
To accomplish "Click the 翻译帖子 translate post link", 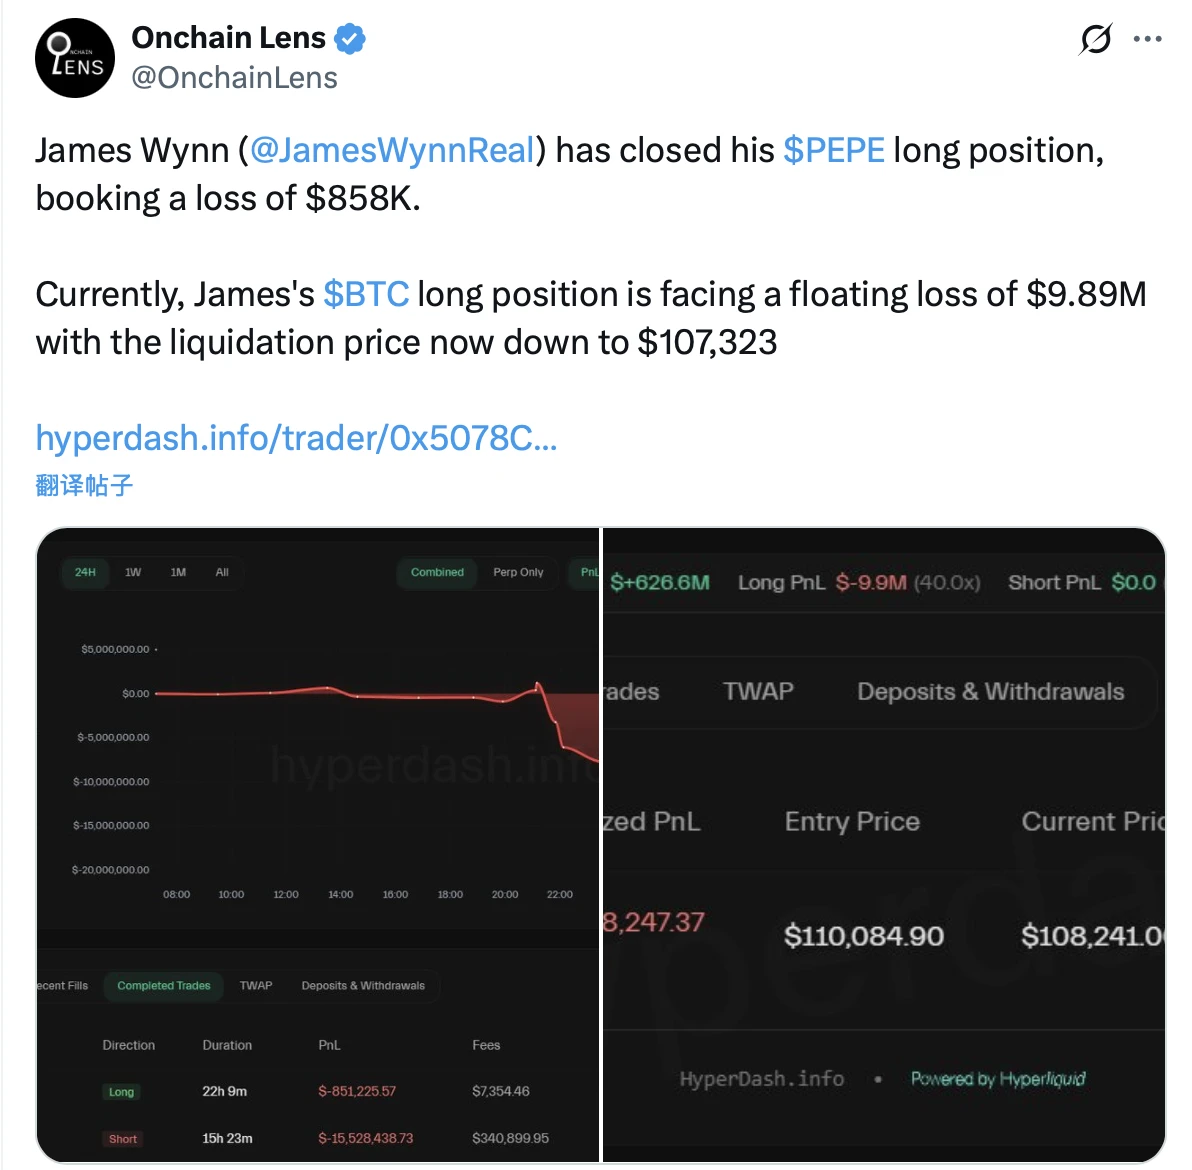I will [x=84, y=485].
